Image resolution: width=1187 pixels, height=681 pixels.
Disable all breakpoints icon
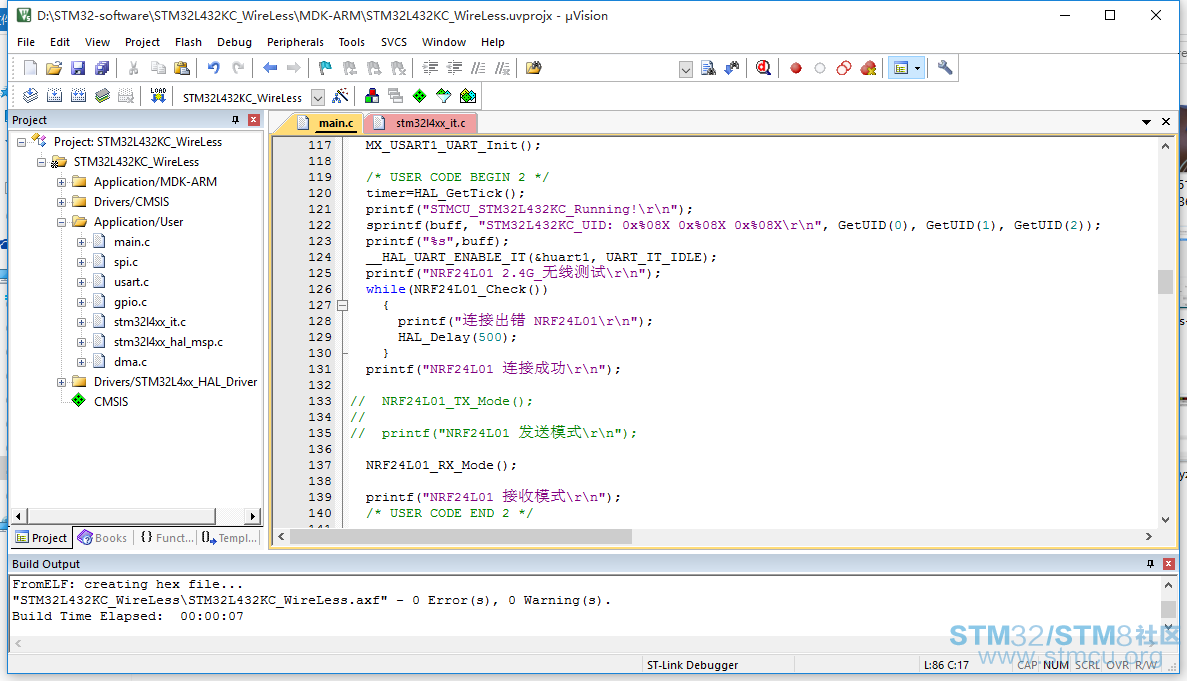[844, 68]
